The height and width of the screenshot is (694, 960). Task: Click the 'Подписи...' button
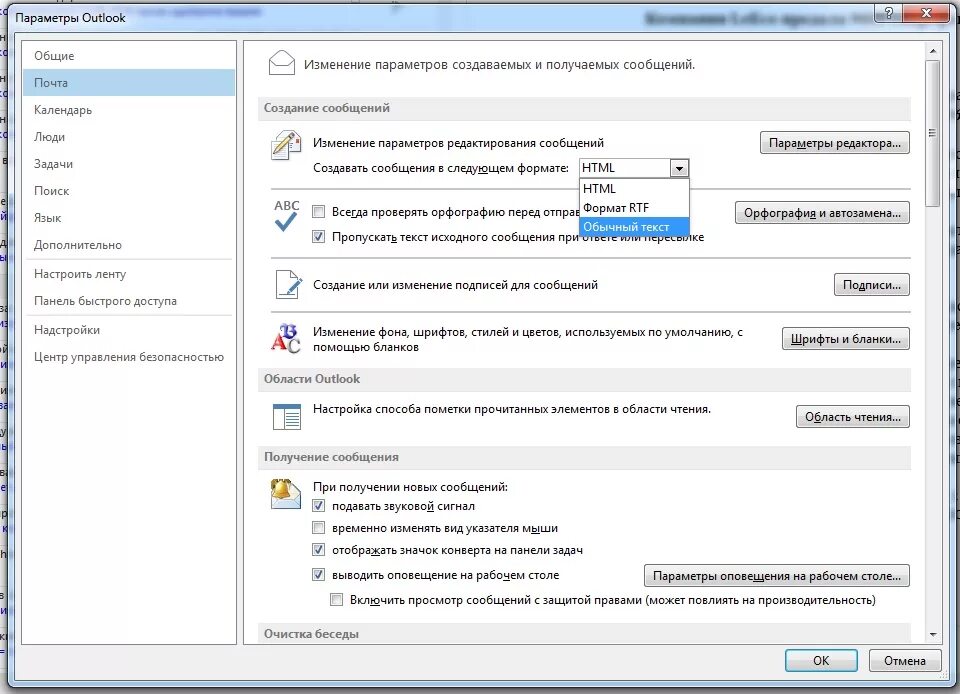[871, 285]
